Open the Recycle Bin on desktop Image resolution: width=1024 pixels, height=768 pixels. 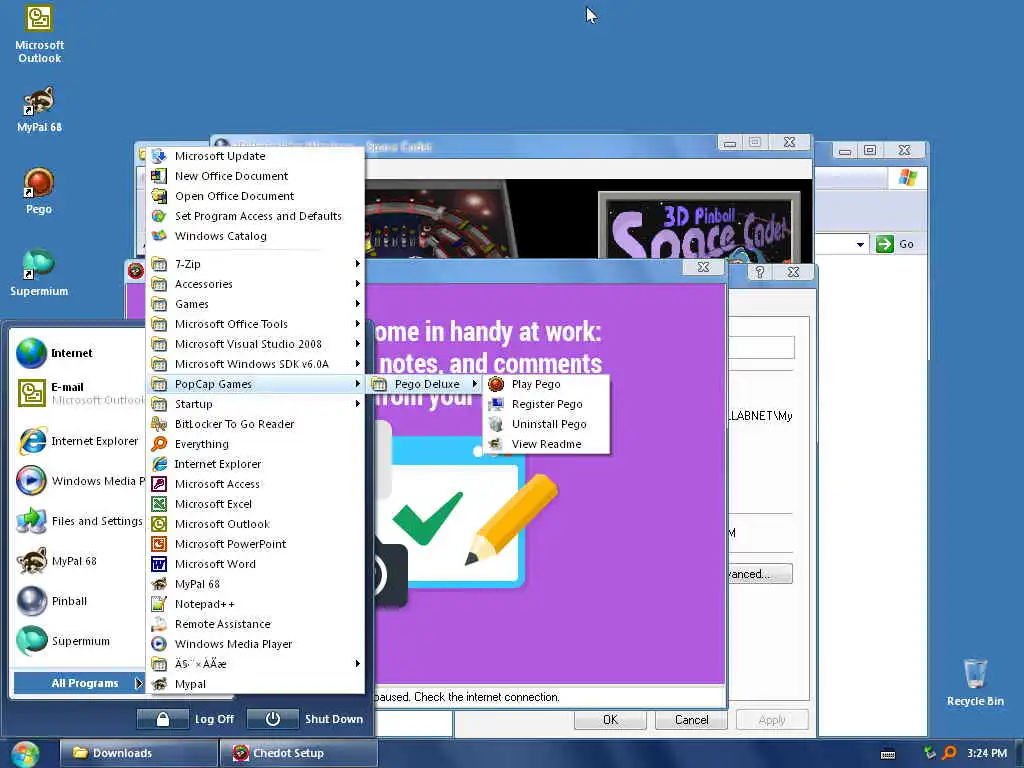point(975,682)
